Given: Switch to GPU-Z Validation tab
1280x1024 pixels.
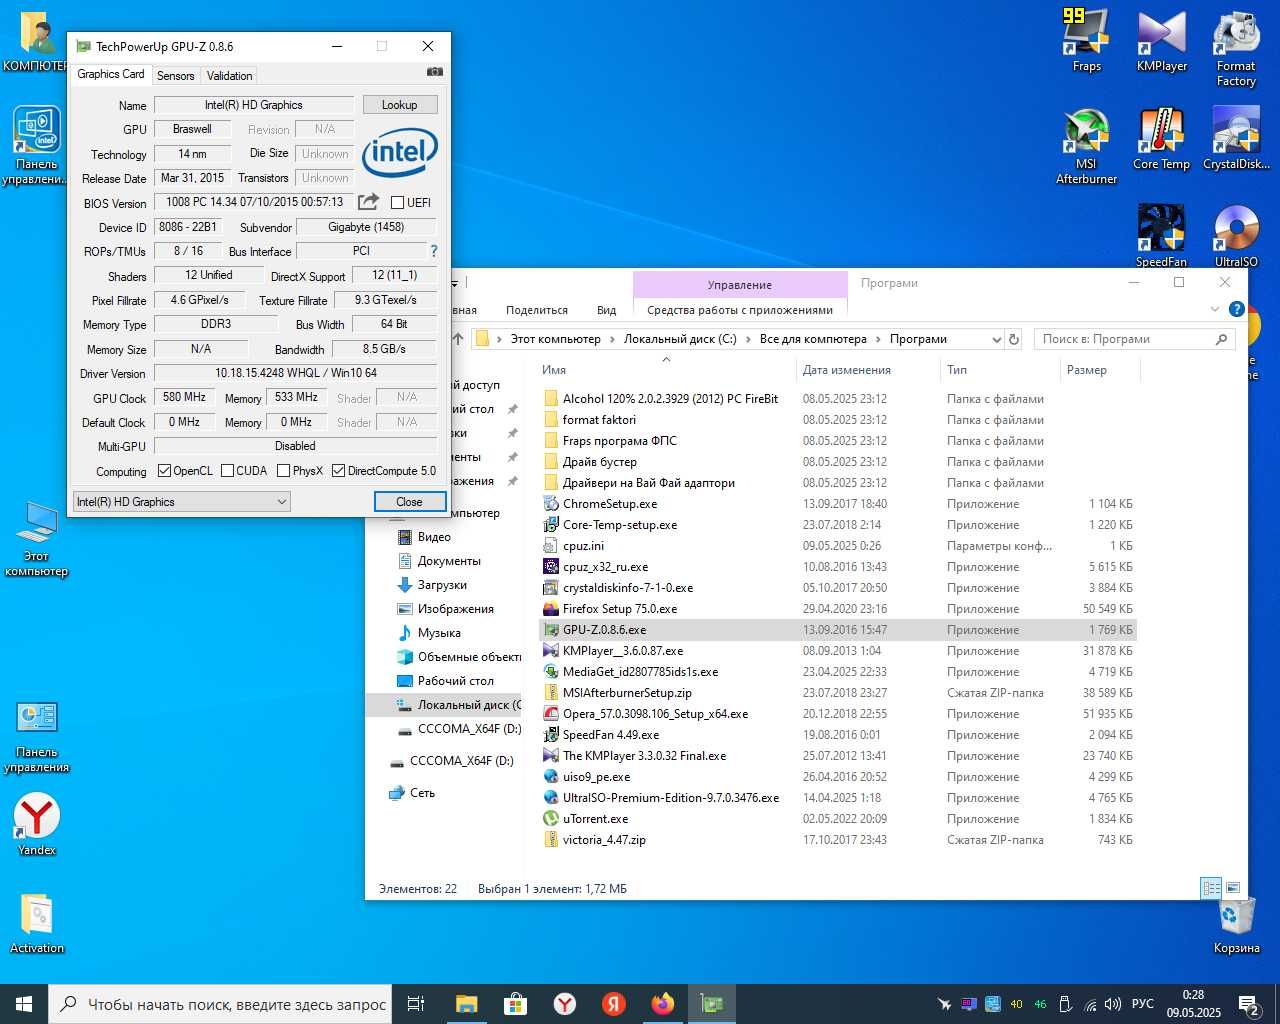Looking at the screenshot, I should 229,76.
